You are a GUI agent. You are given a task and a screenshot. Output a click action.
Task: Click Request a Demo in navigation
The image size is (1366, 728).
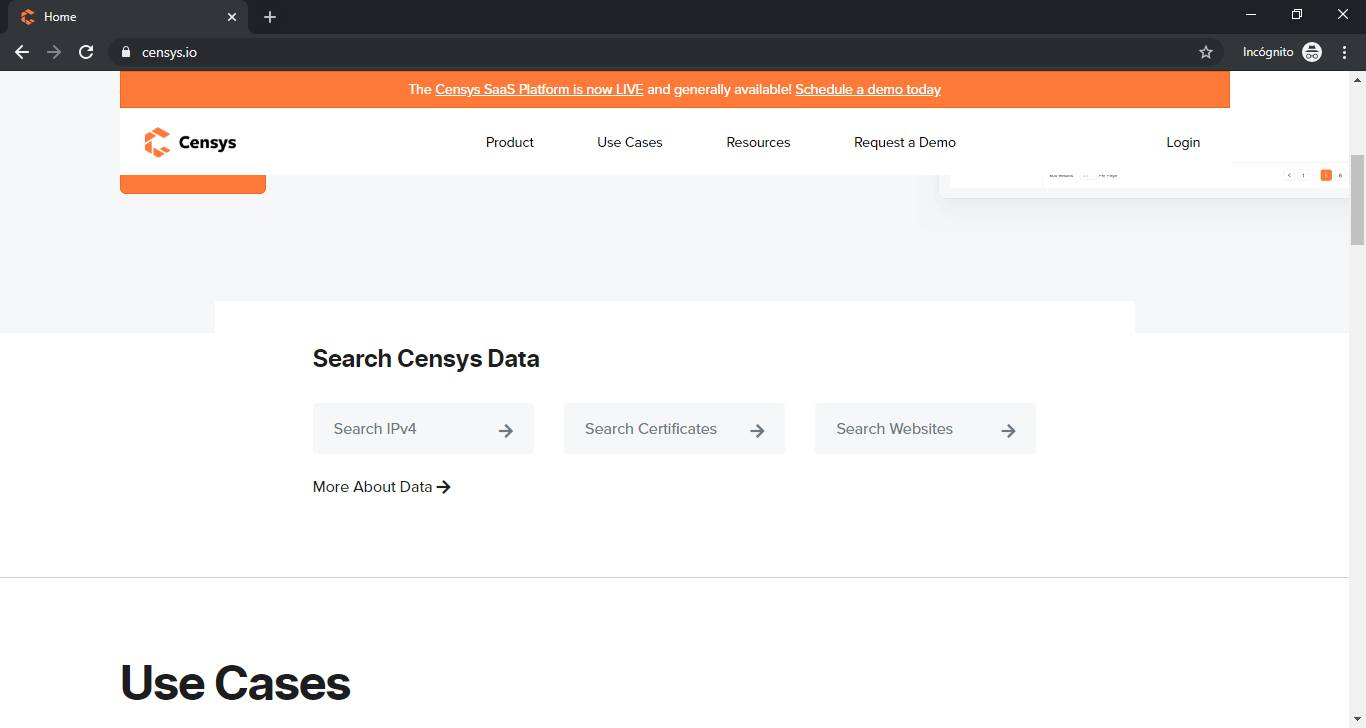click(905, 142)
